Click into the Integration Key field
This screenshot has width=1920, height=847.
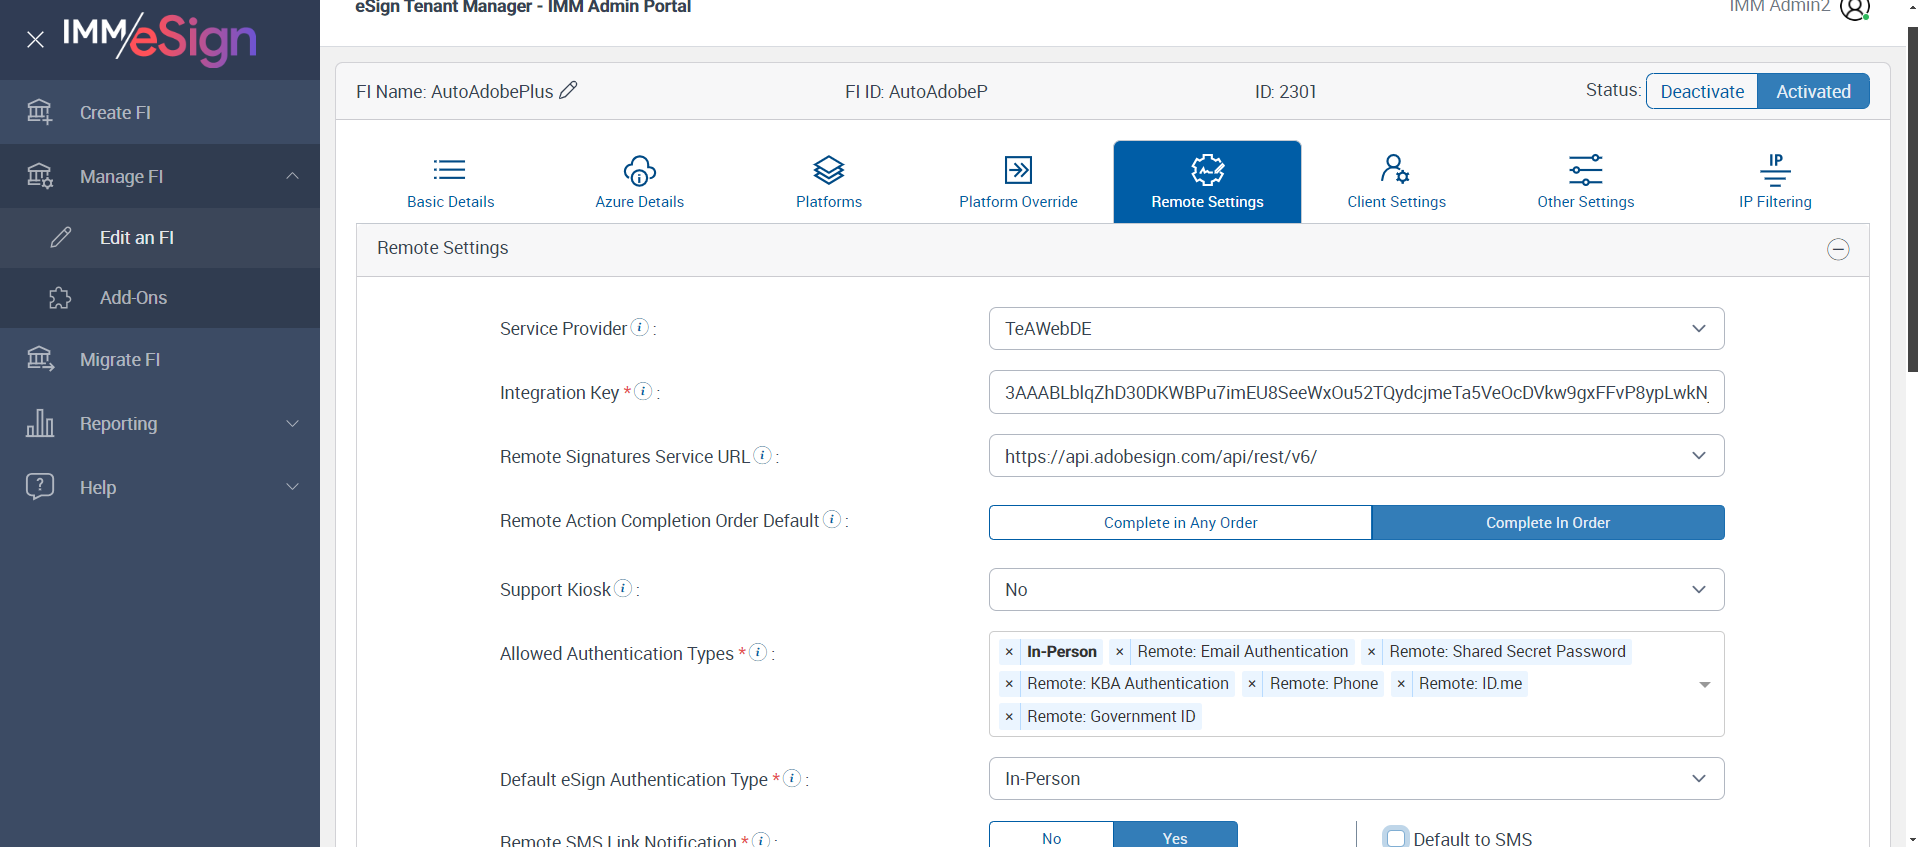1356,392
